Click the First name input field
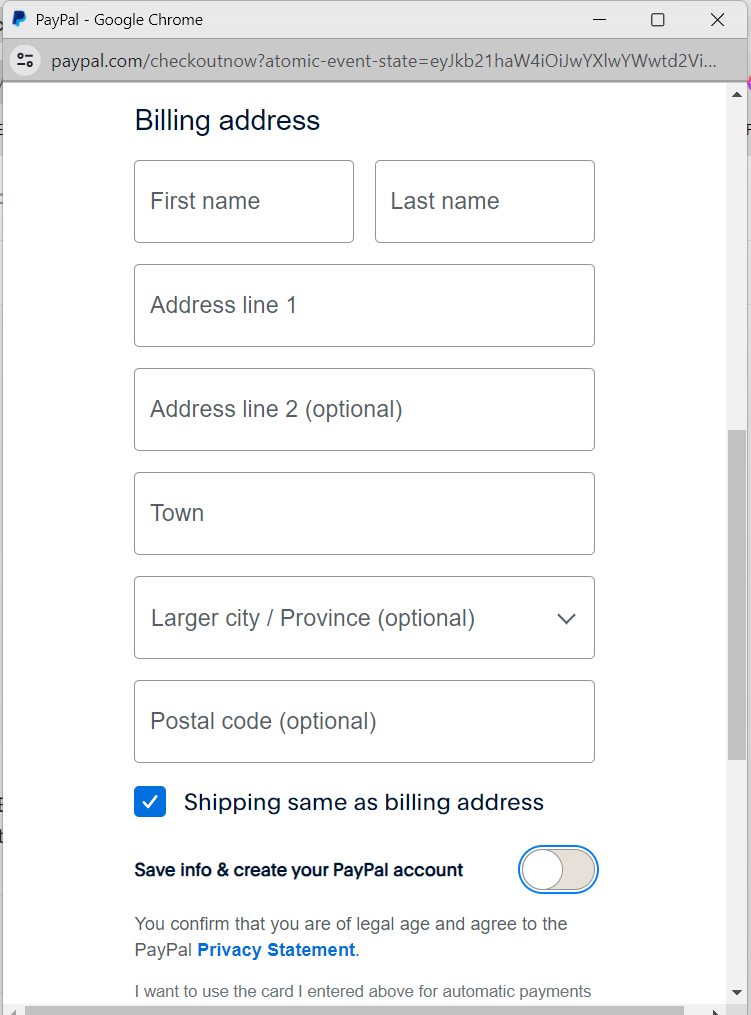 (x=244, y=201)
